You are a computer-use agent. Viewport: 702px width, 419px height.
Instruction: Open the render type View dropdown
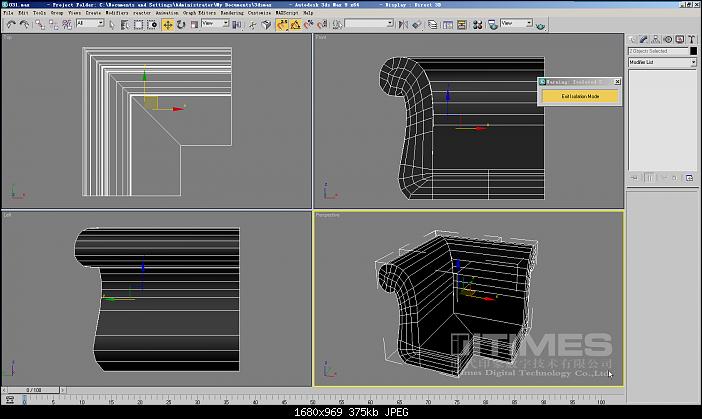coord(516,23)
